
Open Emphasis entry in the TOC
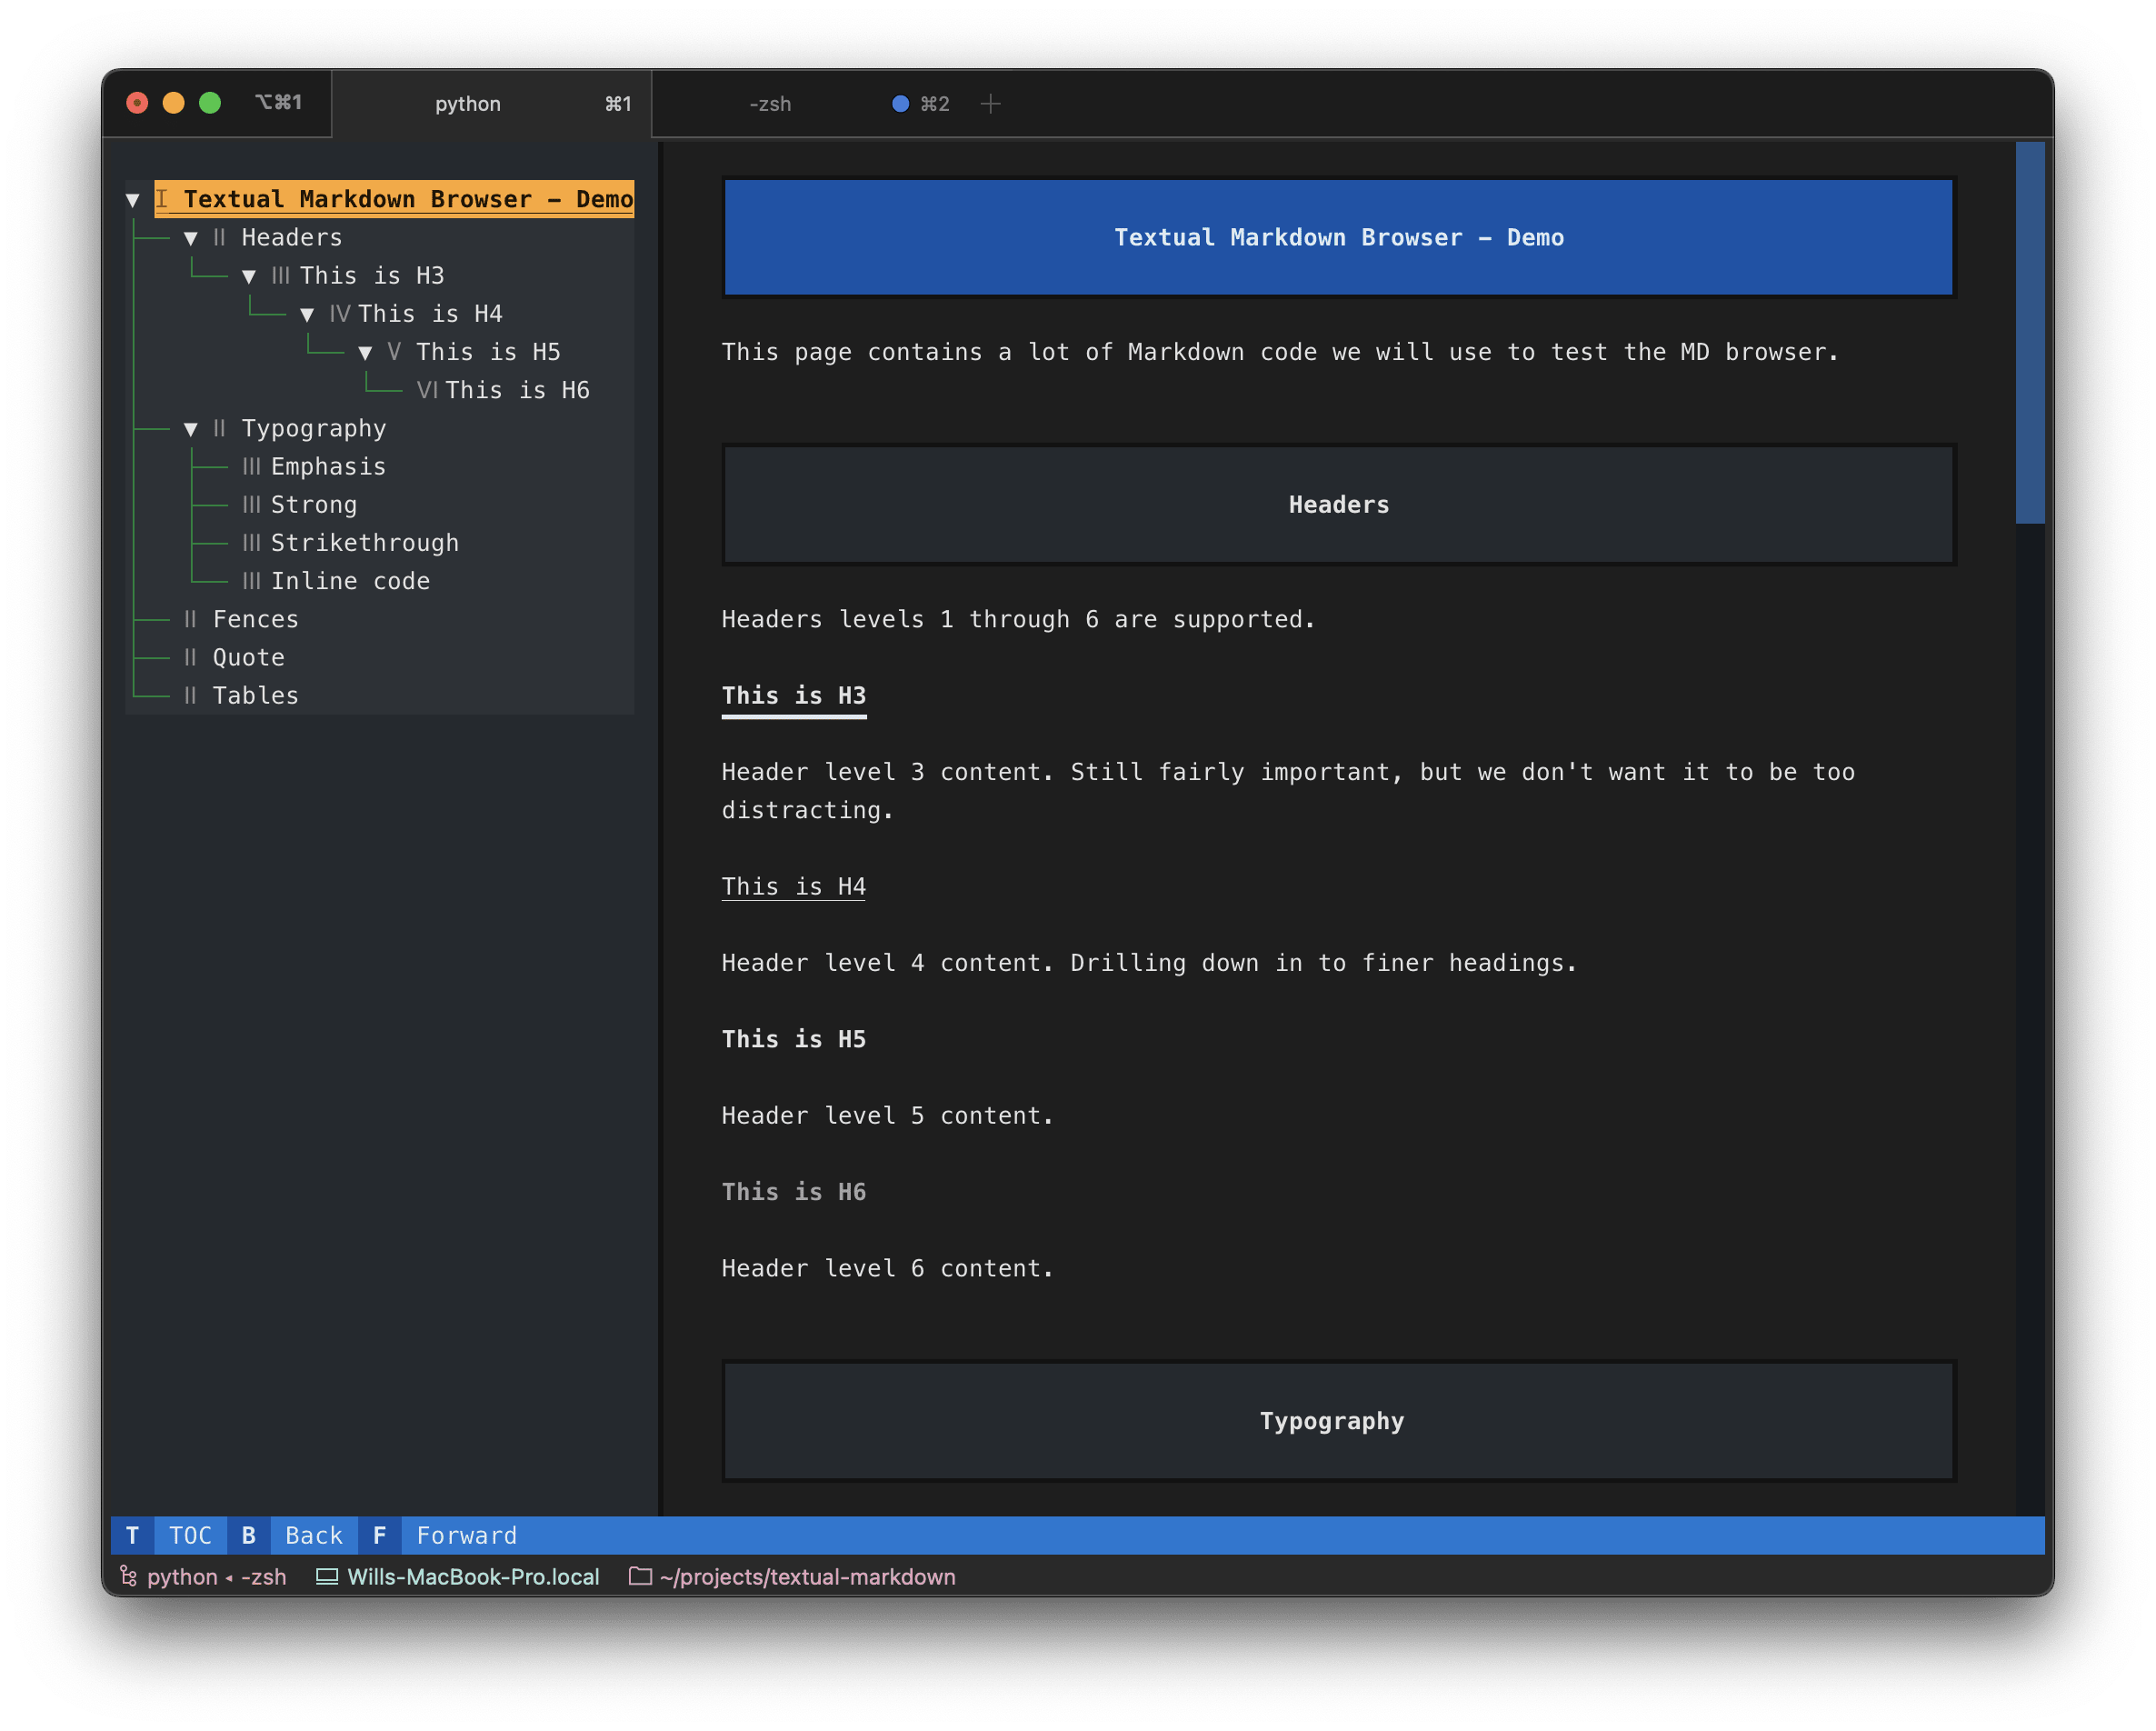point(328,467)
